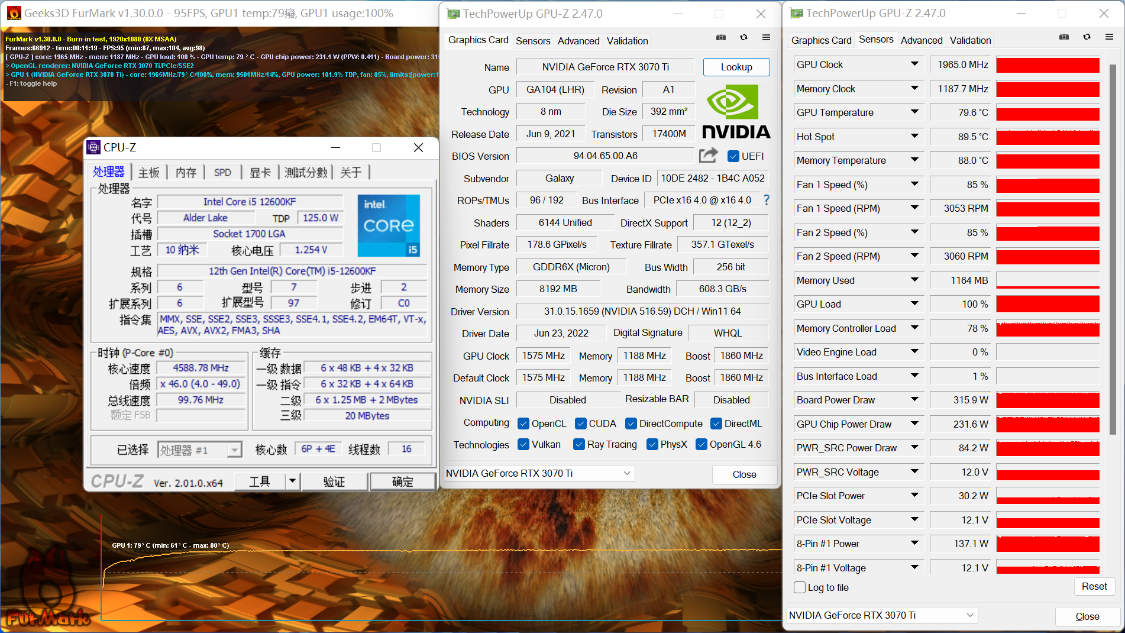The image size is (1125, 633).
Task: Open GPU selector dropdown in middle GPU-Z window
Action: tap(626, 473)
